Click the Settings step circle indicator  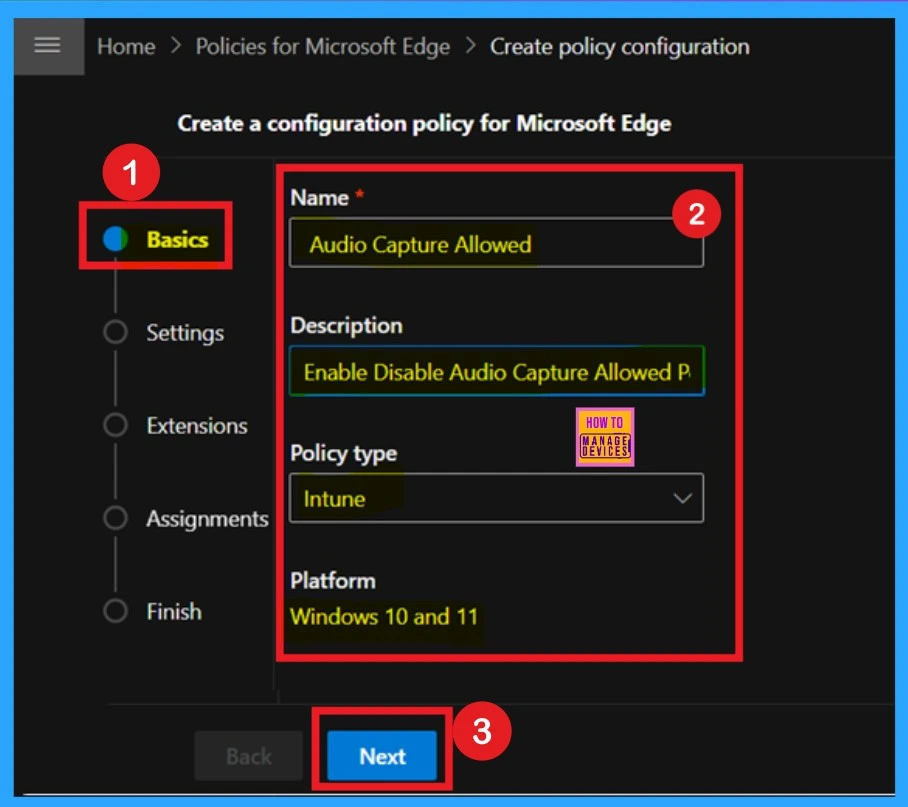[115, 332]
